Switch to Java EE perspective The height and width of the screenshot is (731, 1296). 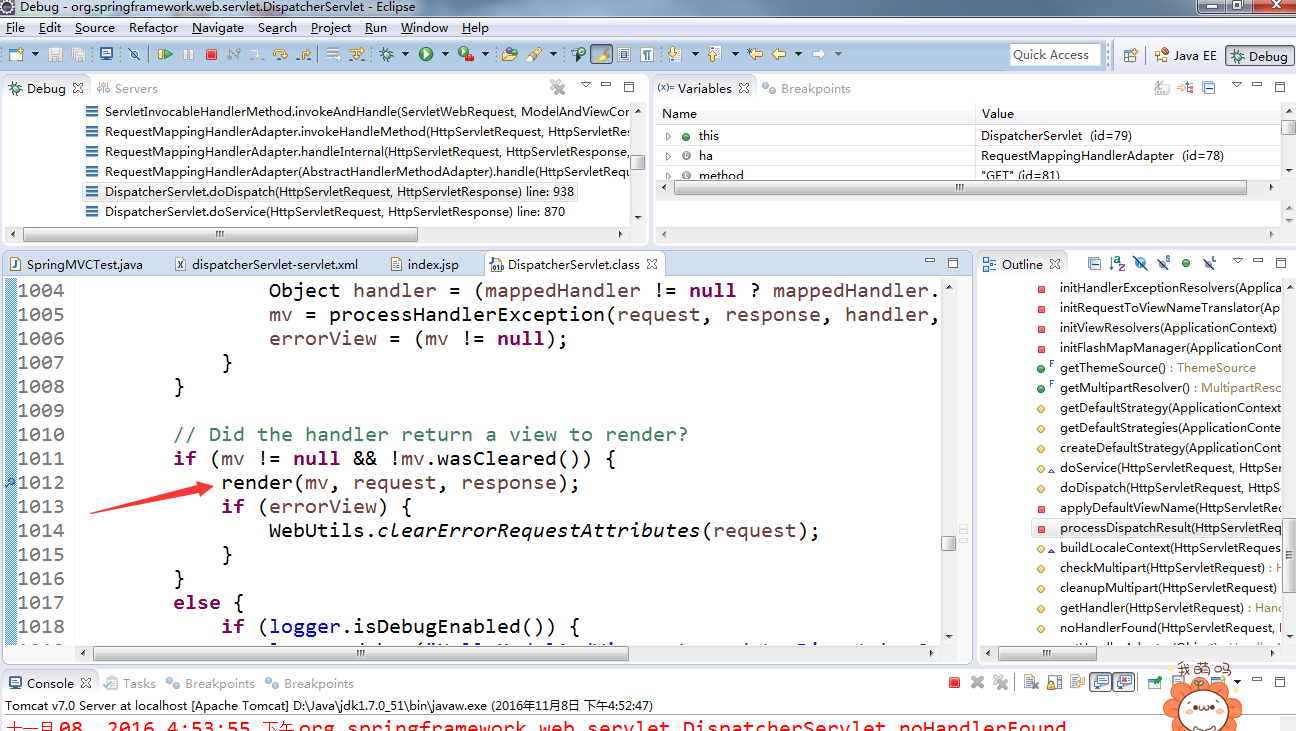pyautogui.click(x=1186, y=55)
